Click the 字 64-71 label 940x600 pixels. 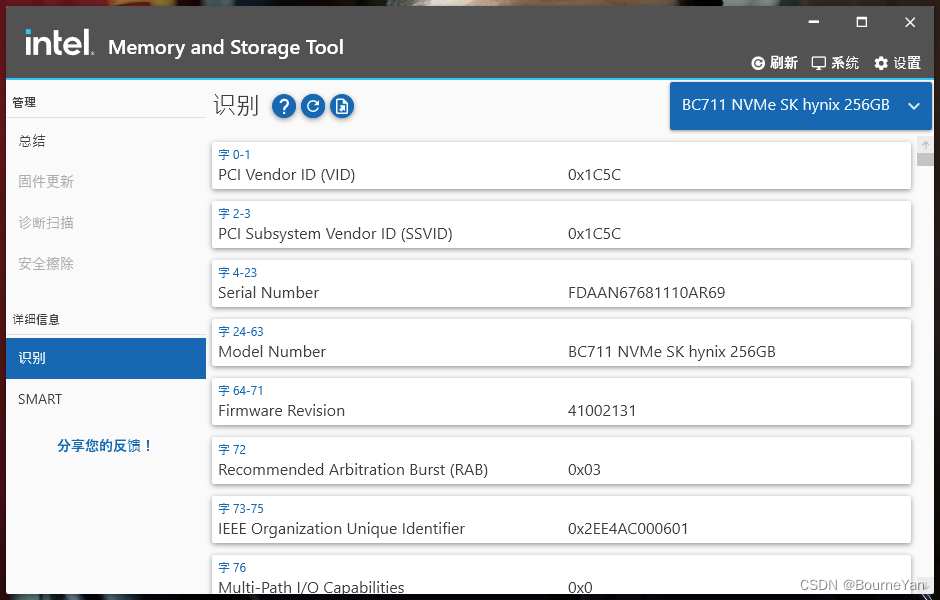pyautogui.click(x=240, y=391)
